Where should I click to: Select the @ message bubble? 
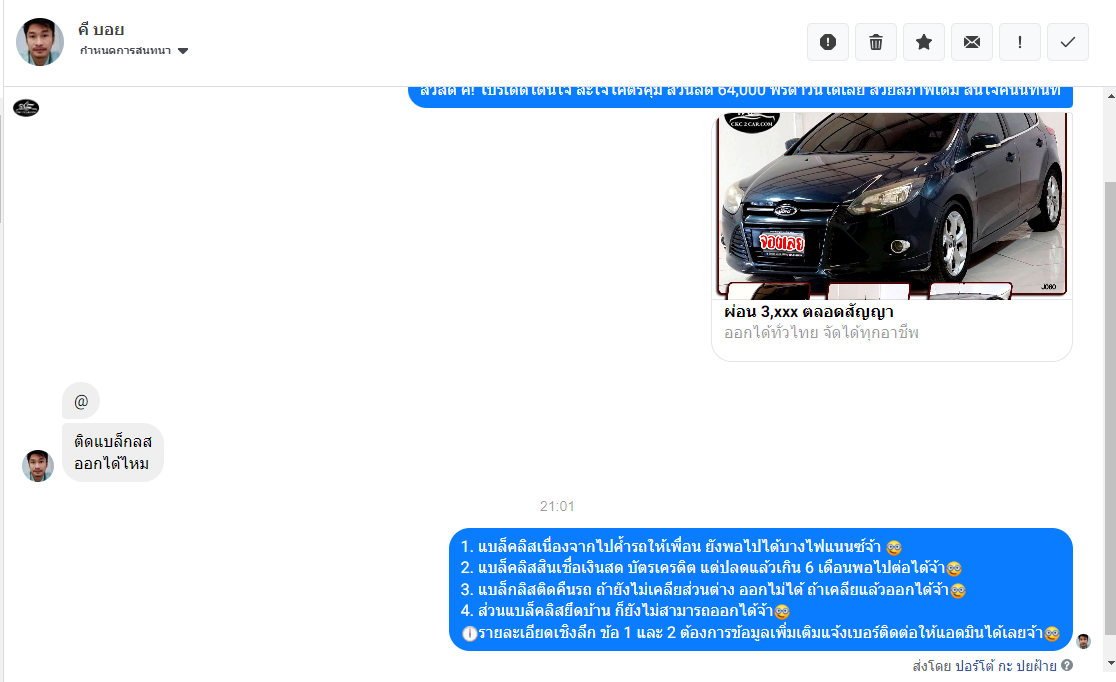coord(80,402)
